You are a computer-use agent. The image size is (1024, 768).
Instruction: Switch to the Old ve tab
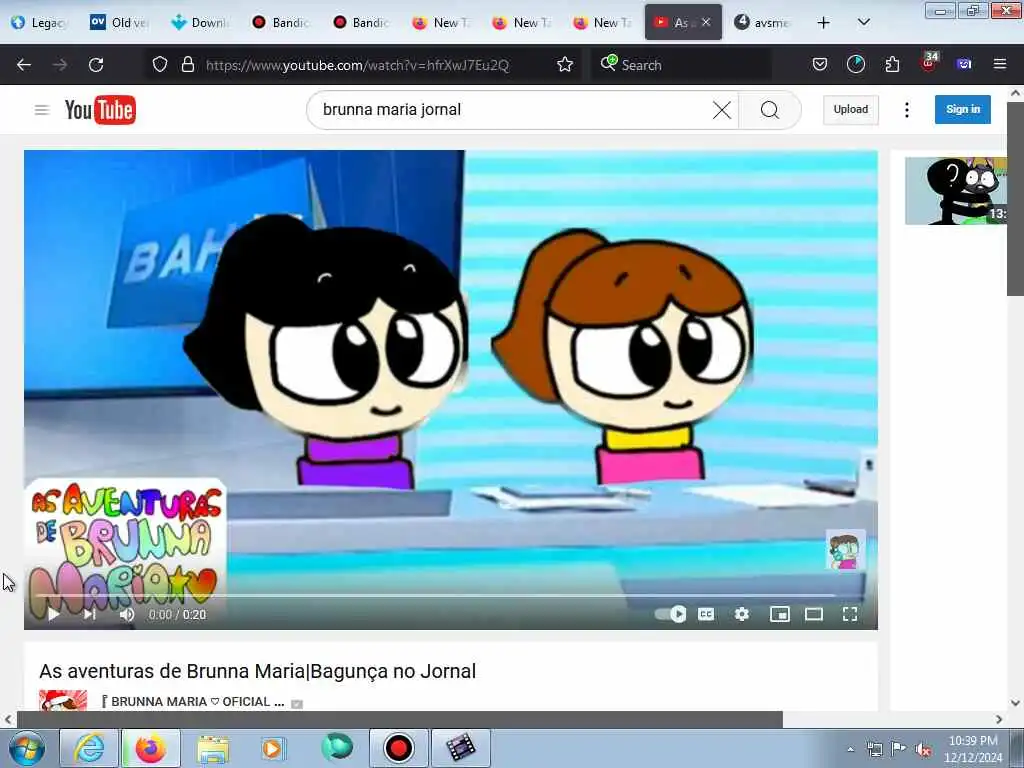[120, 22]
